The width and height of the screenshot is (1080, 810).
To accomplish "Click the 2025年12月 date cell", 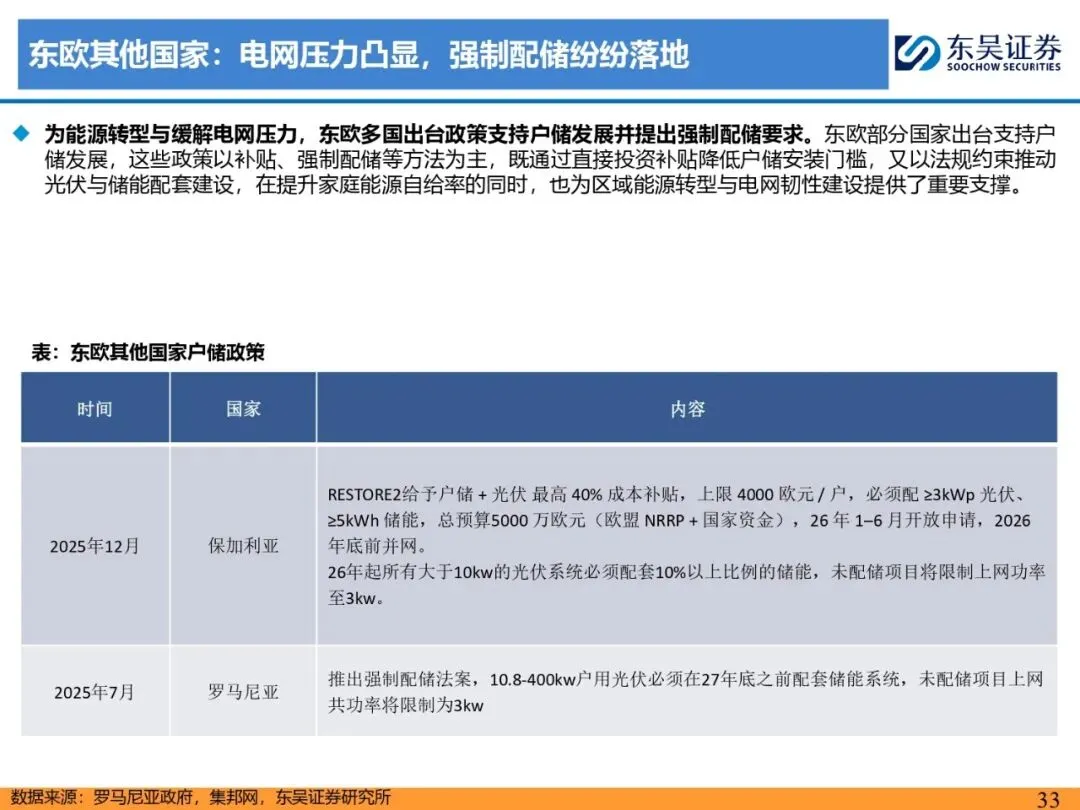I will tap(95, 546).
